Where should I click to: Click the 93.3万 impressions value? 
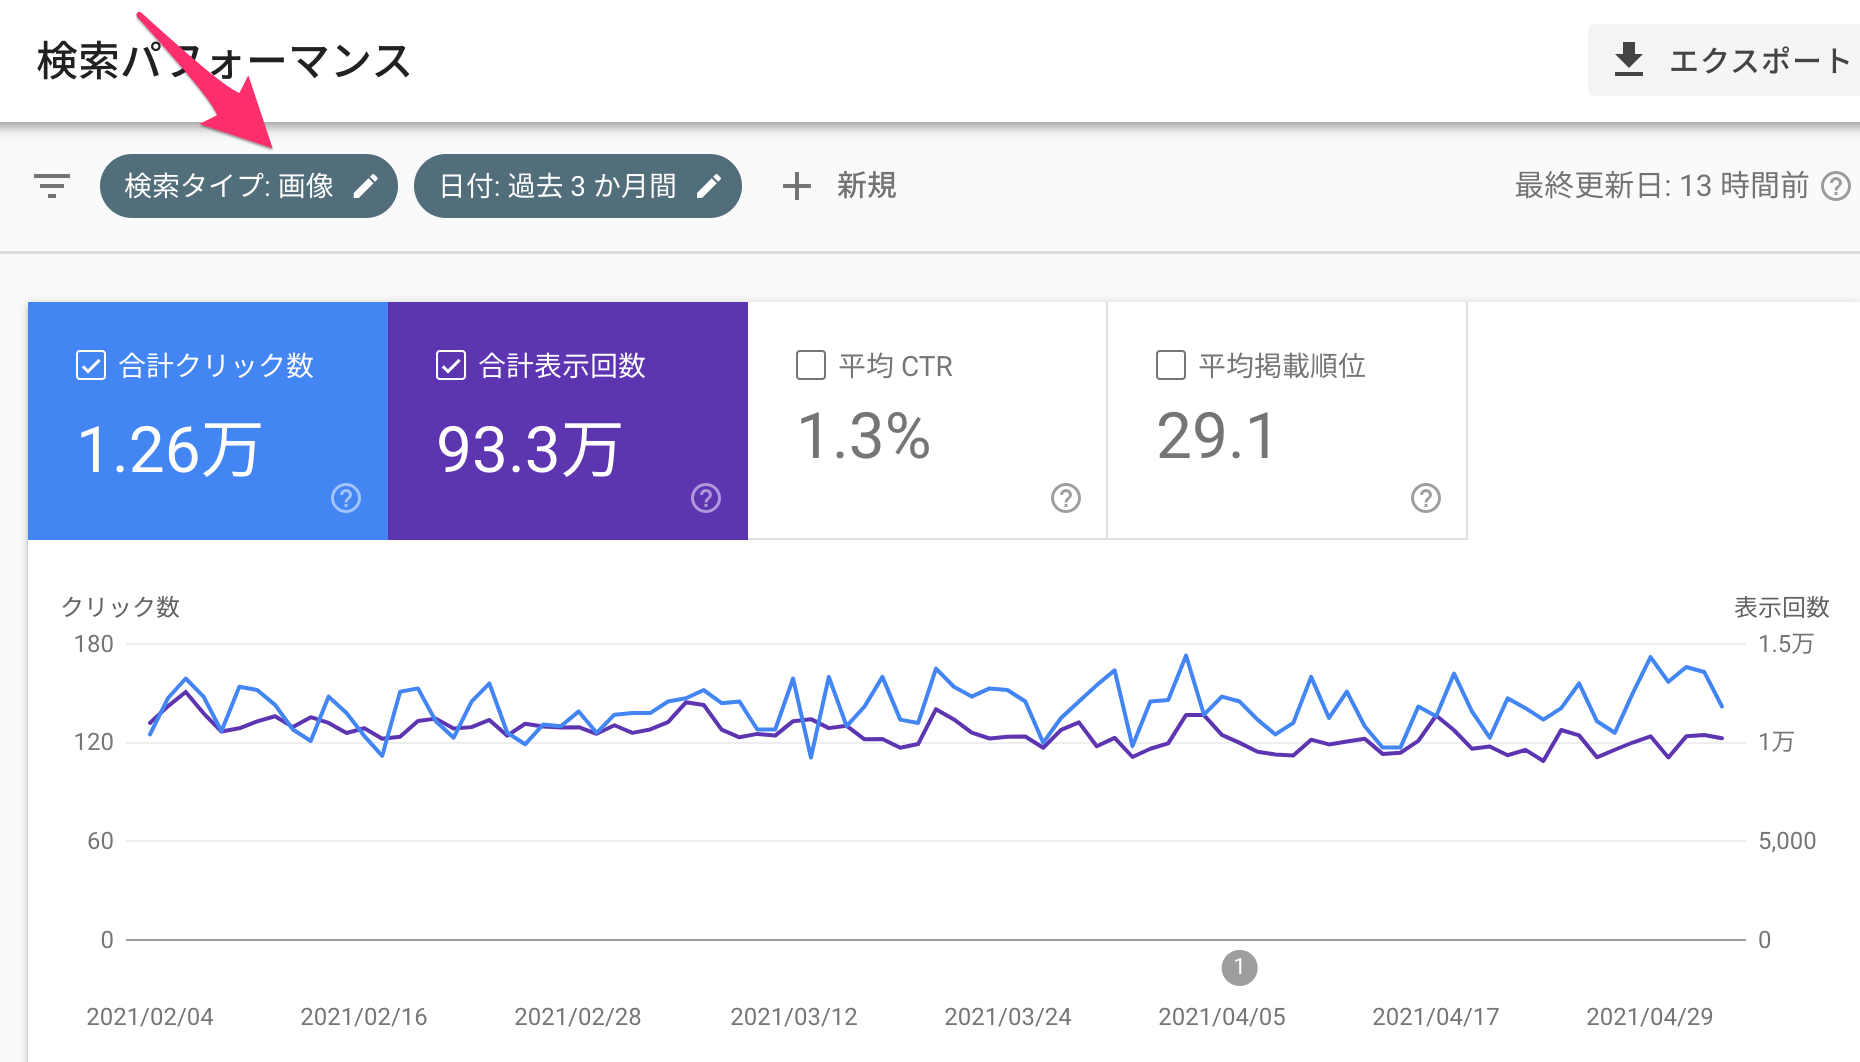tap(529, 449)
